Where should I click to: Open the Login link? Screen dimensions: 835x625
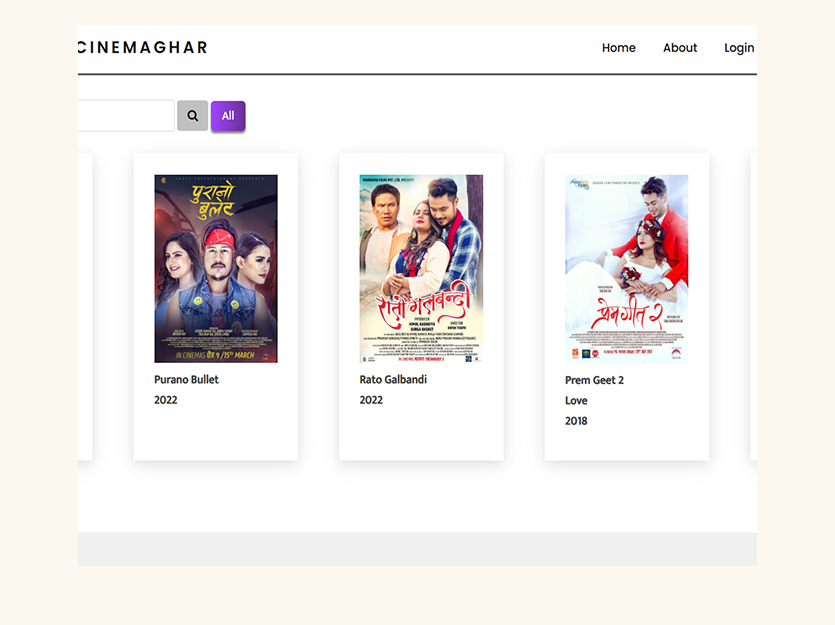pyautogui.click(x=739, y=48)
